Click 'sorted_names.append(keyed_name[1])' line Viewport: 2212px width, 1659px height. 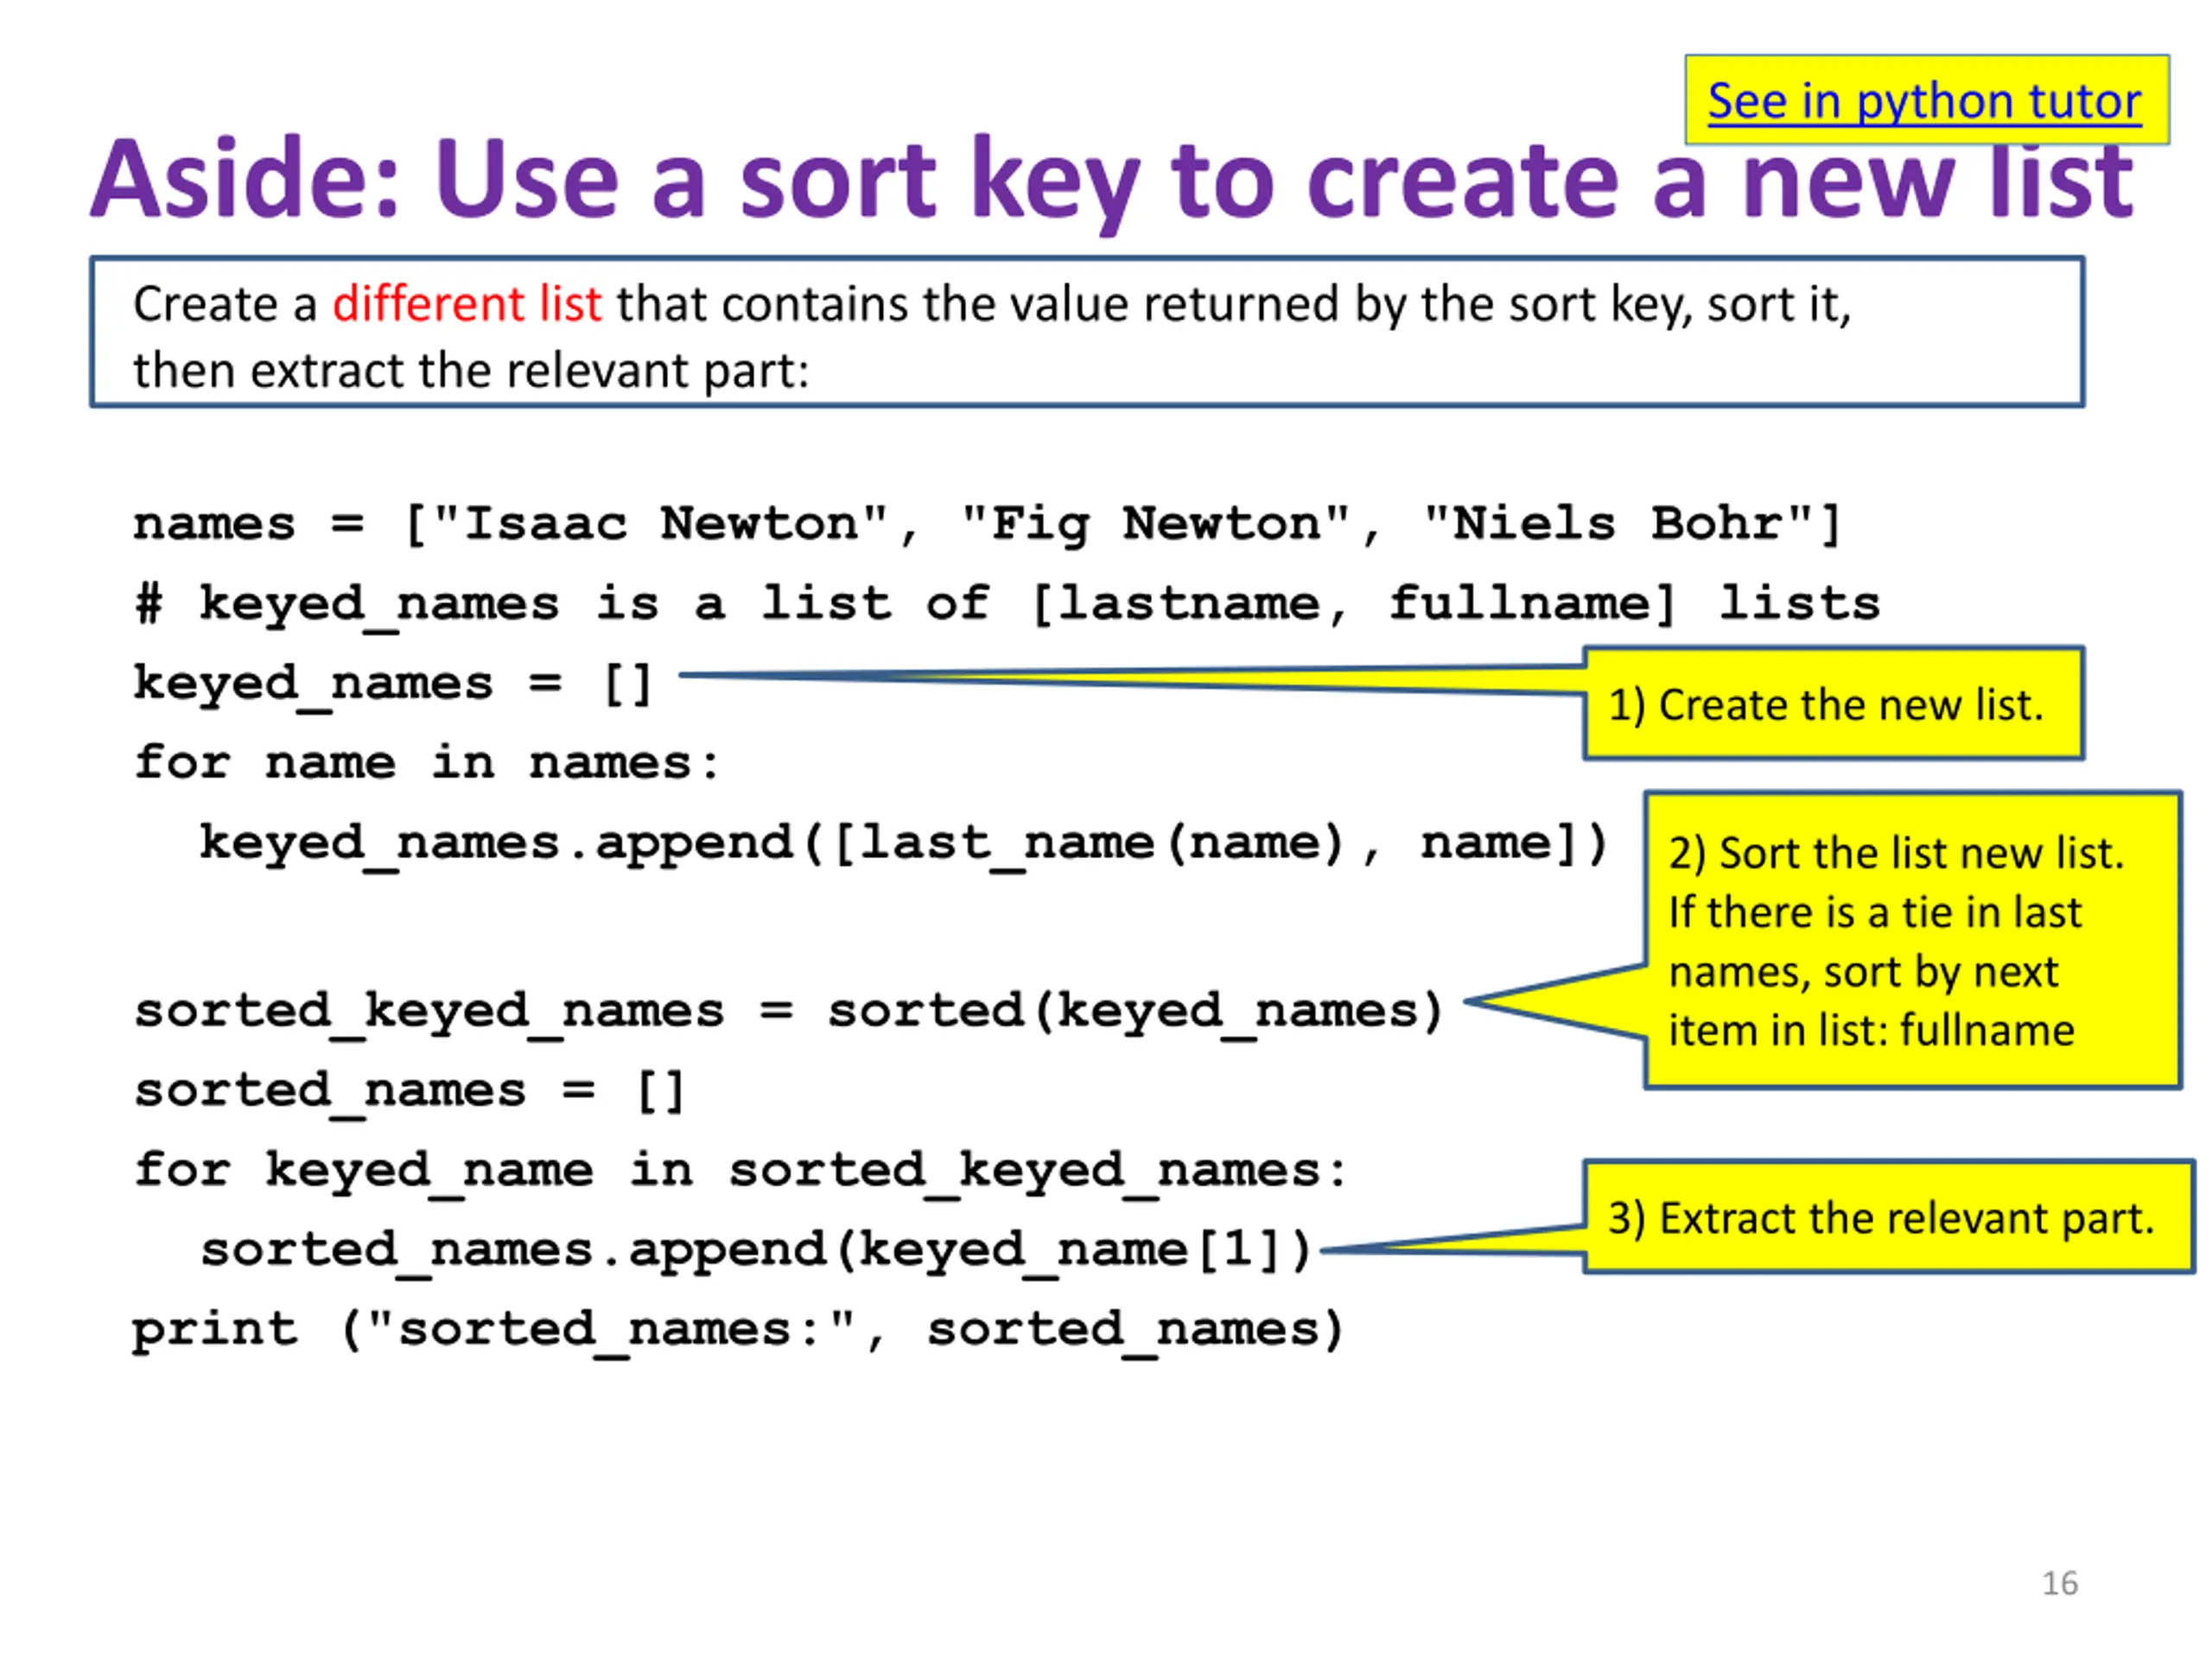756,1251
